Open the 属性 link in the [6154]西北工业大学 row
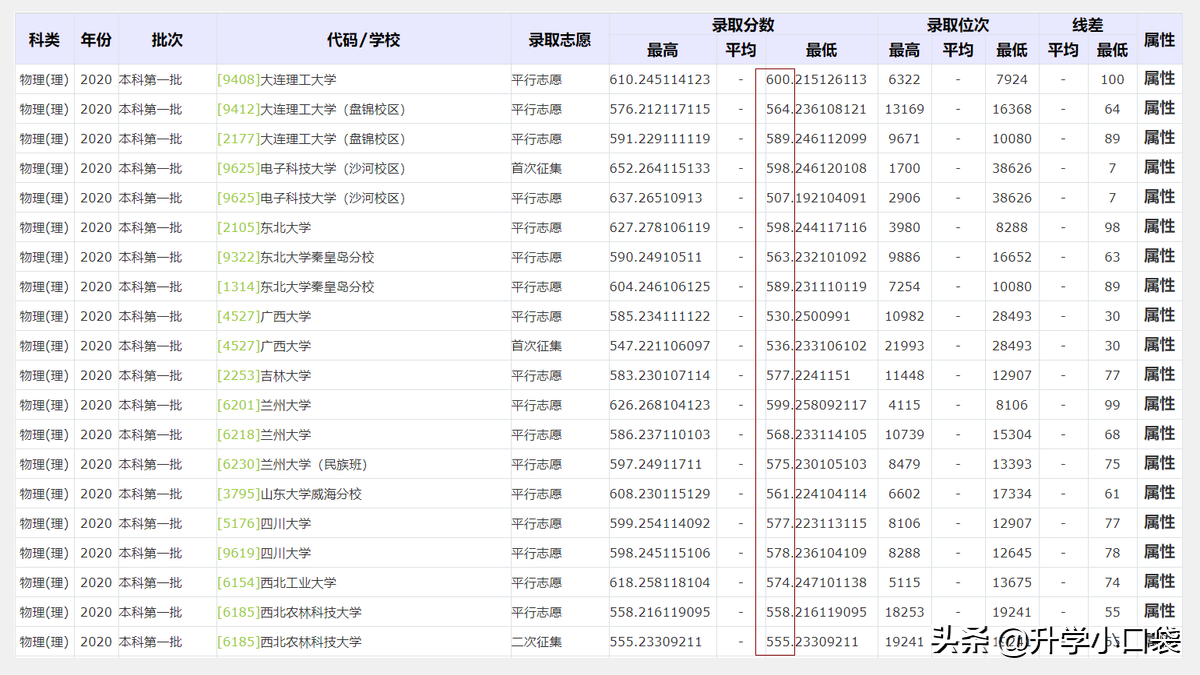The image size is (1200, 675). [x=1159, y=581]
